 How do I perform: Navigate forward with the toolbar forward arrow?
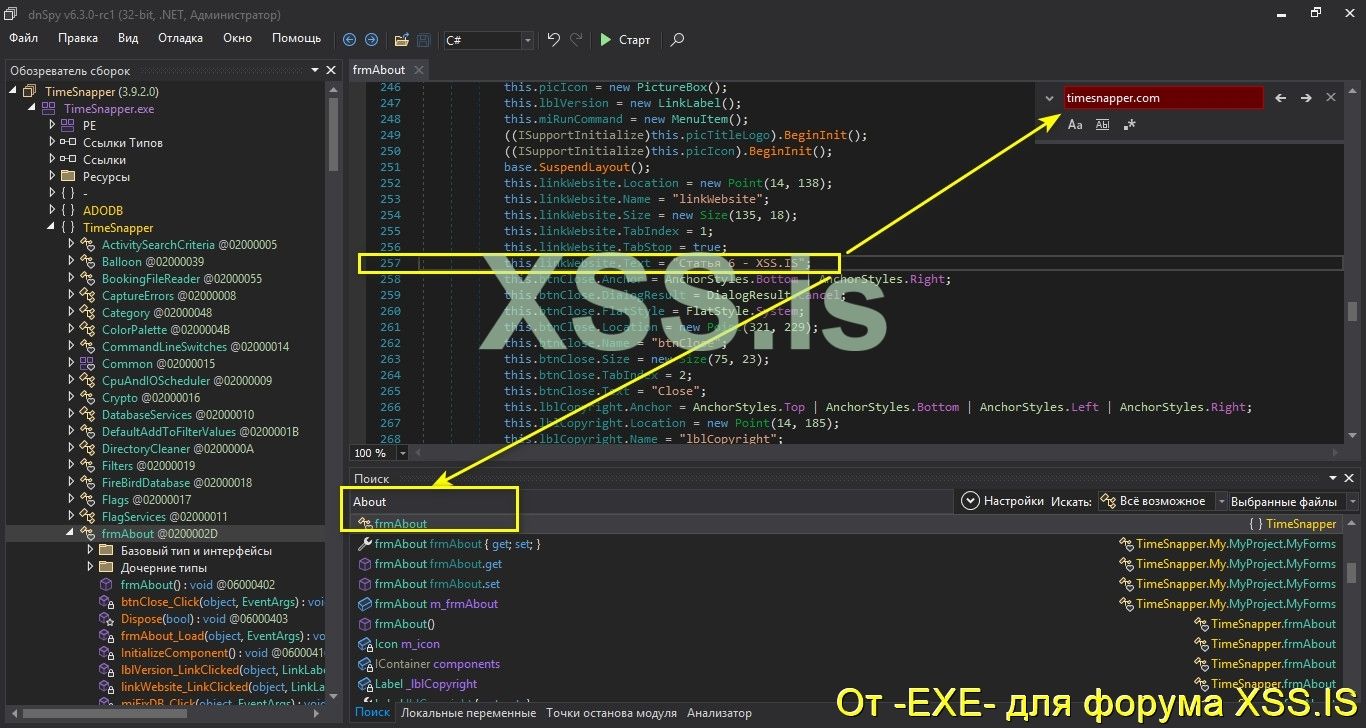click(x=371, y=40)
